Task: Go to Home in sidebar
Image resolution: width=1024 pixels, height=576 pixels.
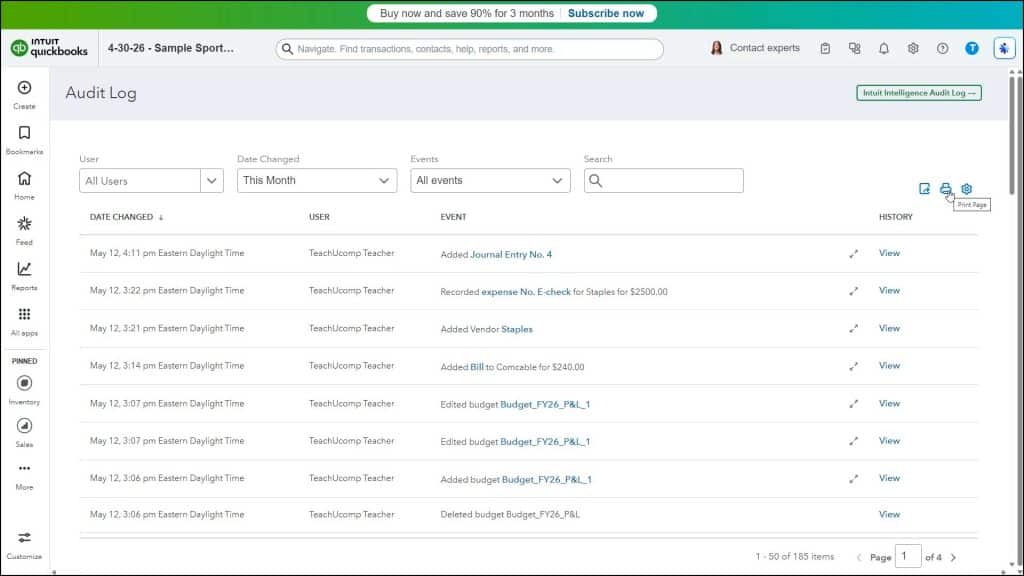Action: point(24,185)
